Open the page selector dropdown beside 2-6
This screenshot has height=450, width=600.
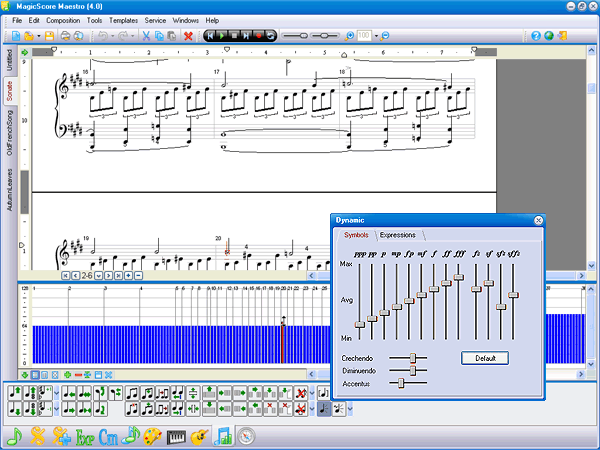tap(98, 276)
